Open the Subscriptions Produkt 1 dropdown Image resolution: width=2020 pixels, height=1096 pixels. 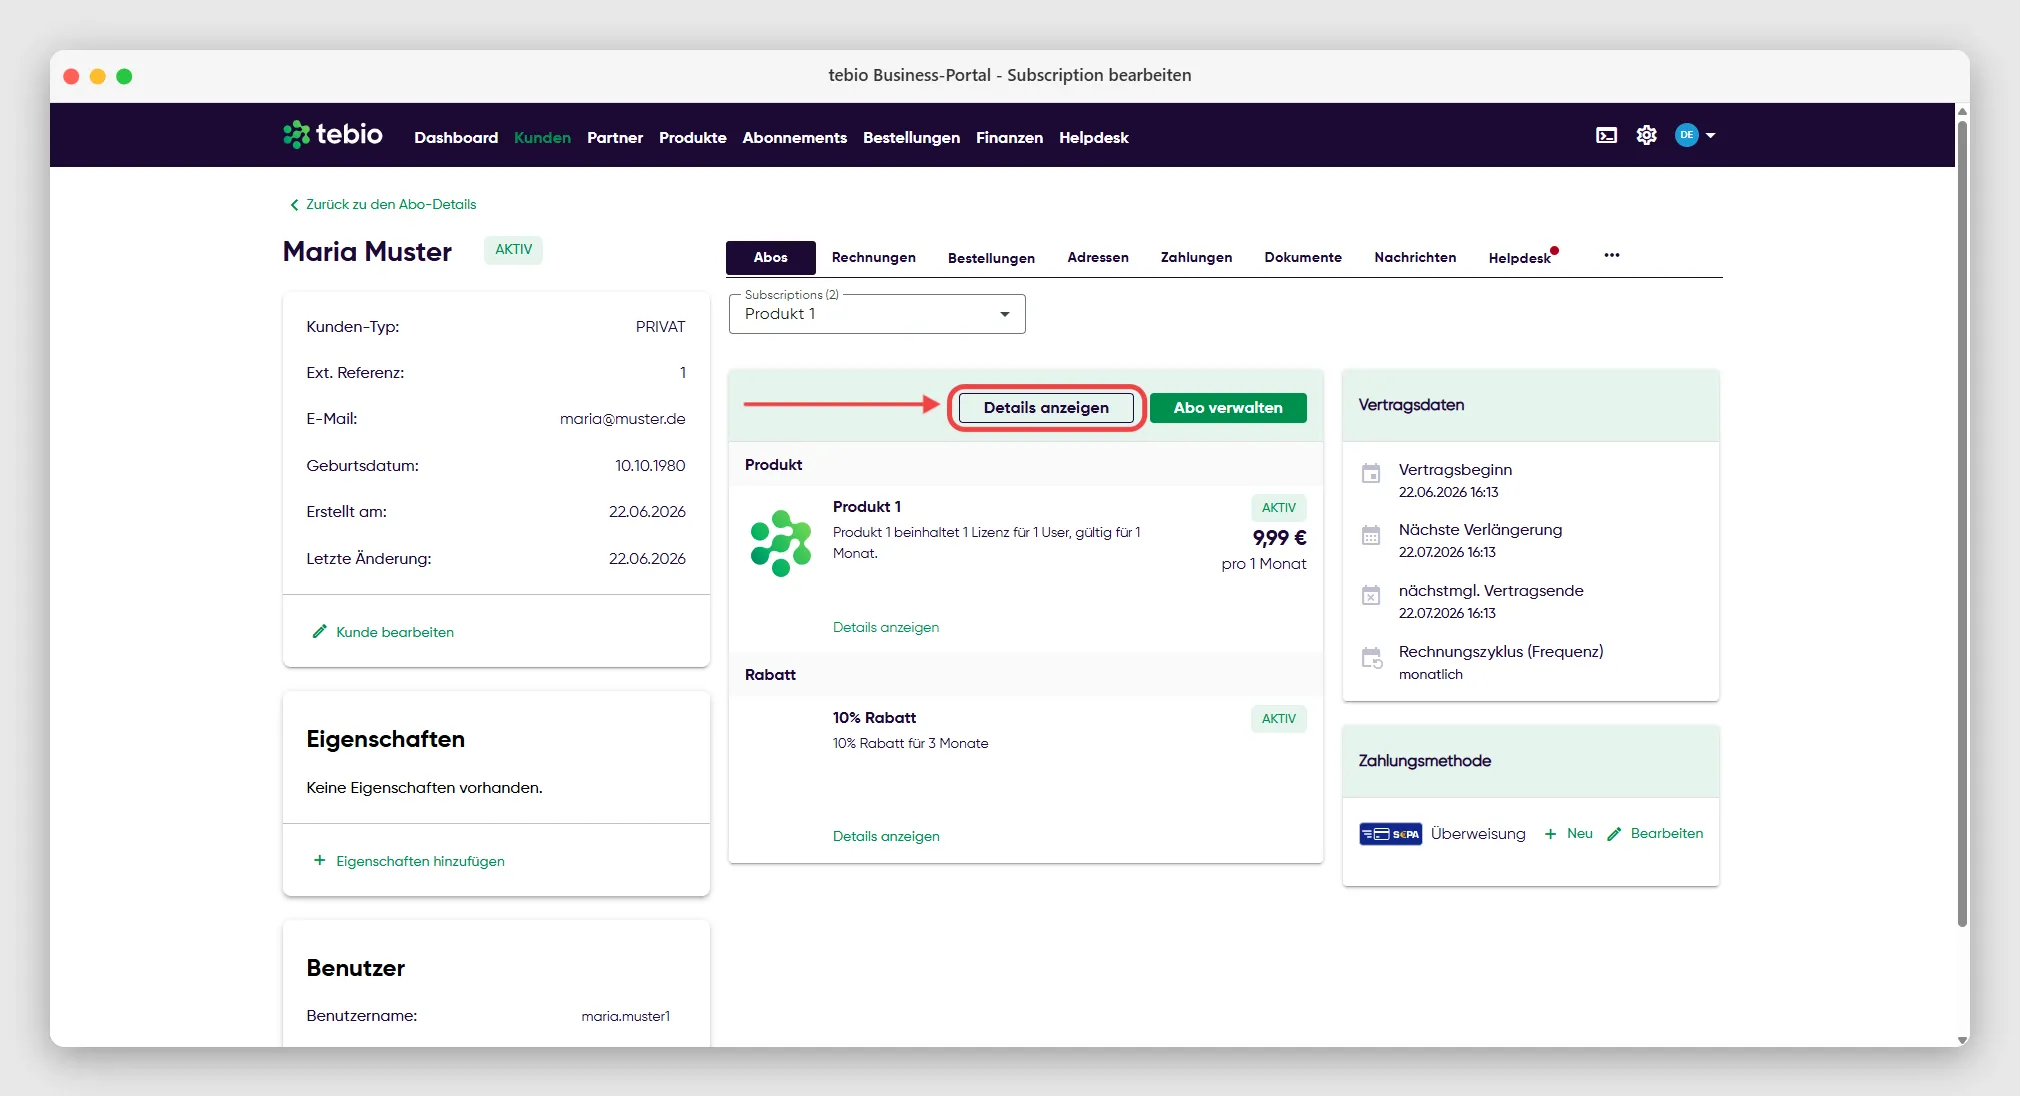[x=877, y=314]
